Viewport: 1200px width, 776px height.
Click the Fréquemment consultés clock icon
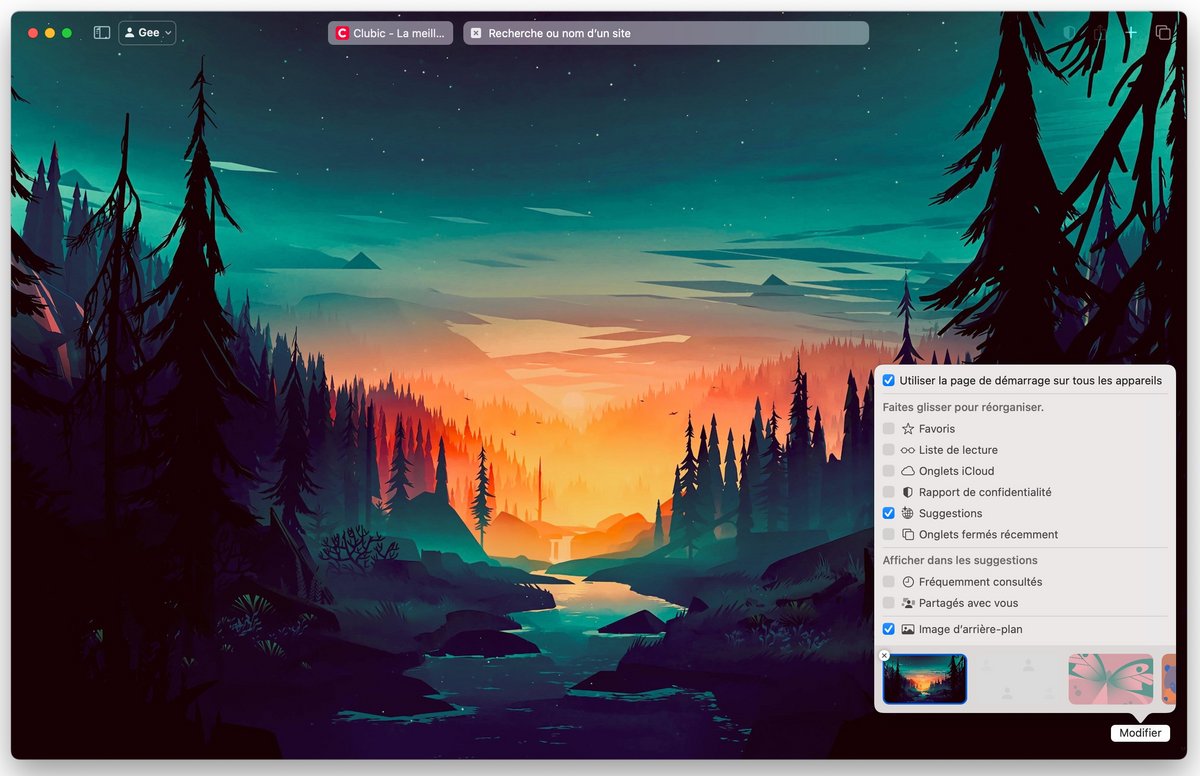[908, 582]
